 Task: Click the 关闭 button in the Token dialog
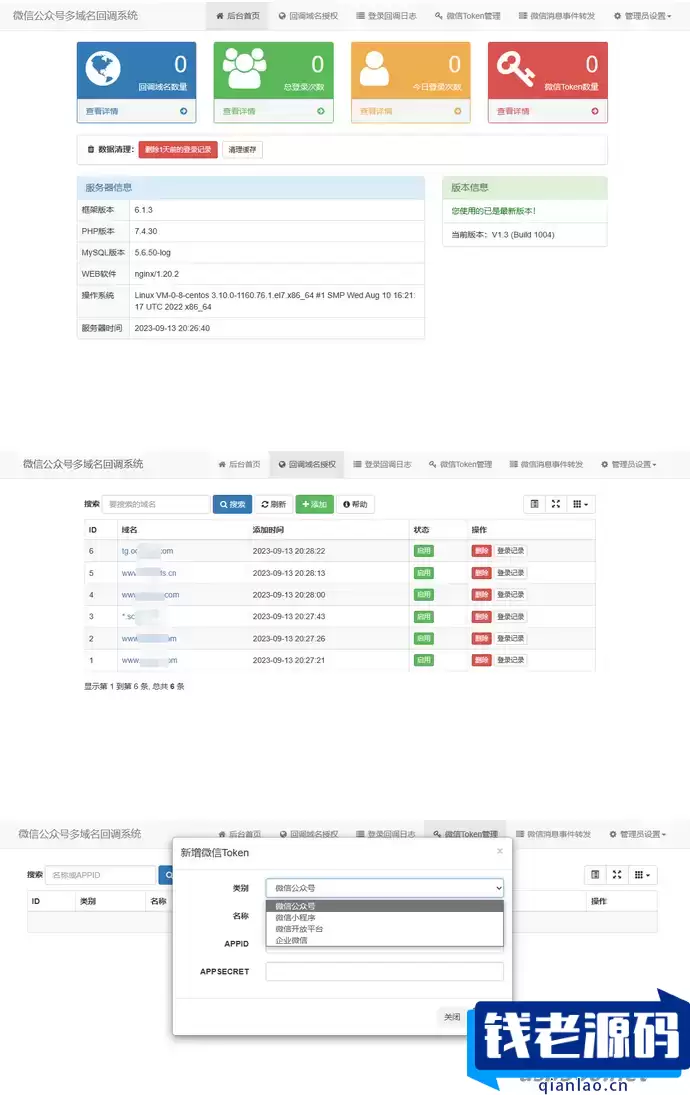pyautogui.click(x=452, y=1017)
